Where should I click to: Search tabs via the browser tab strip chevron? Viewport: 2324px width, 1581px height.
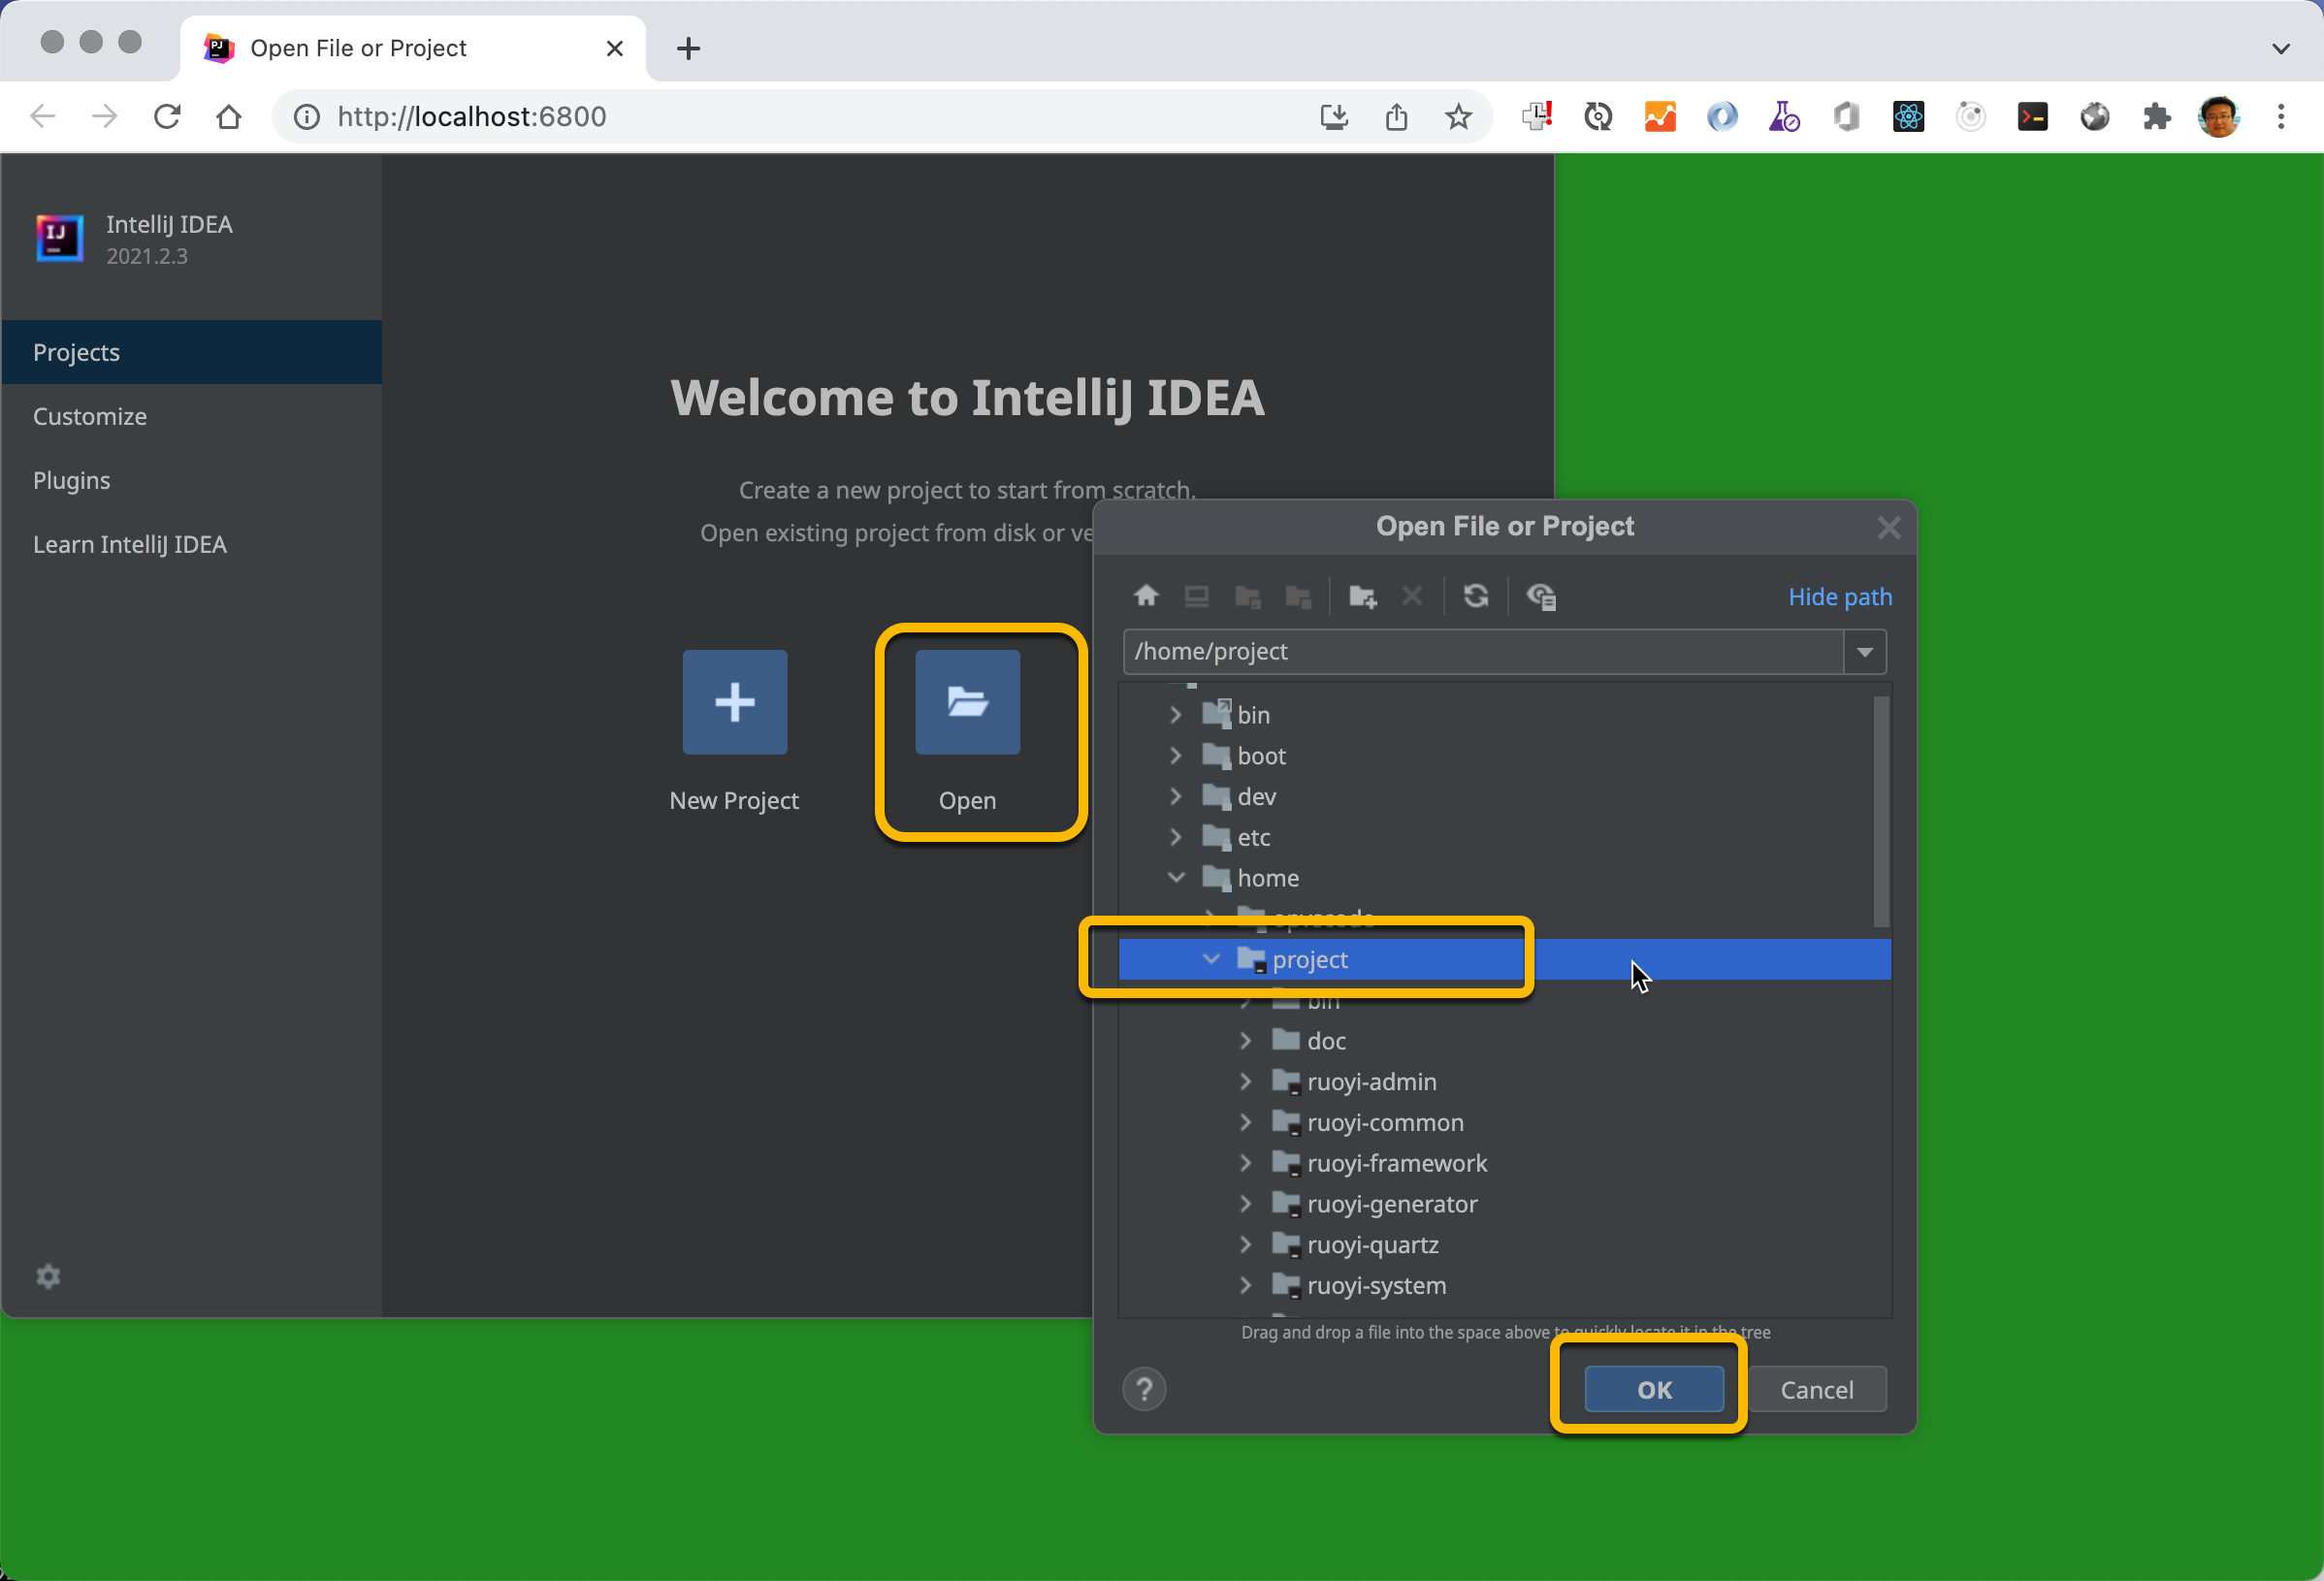[2281, 48]
